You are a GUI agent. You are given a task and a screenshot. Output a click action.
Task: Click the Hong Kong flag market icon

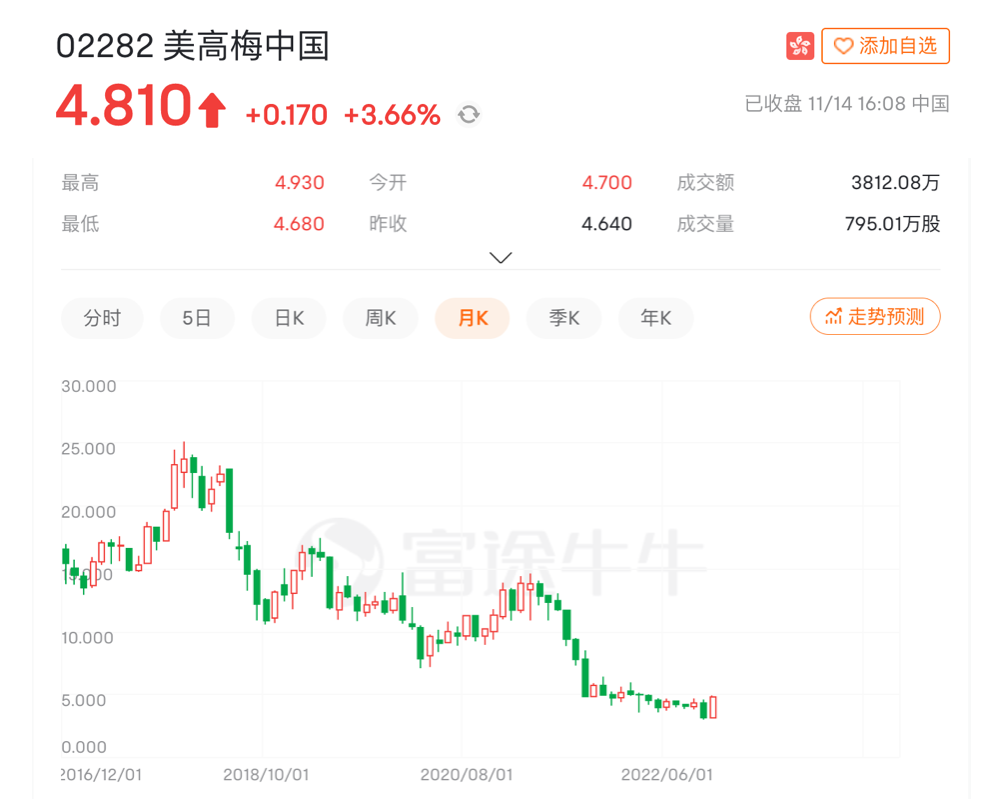coord(800,46)
